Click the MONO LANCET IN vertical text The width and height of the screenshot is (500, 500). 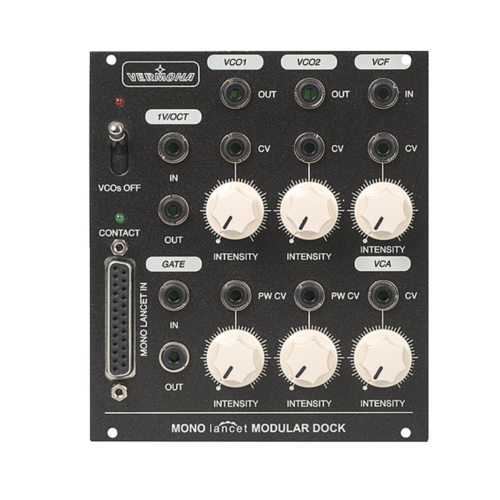tap(144, 319)
